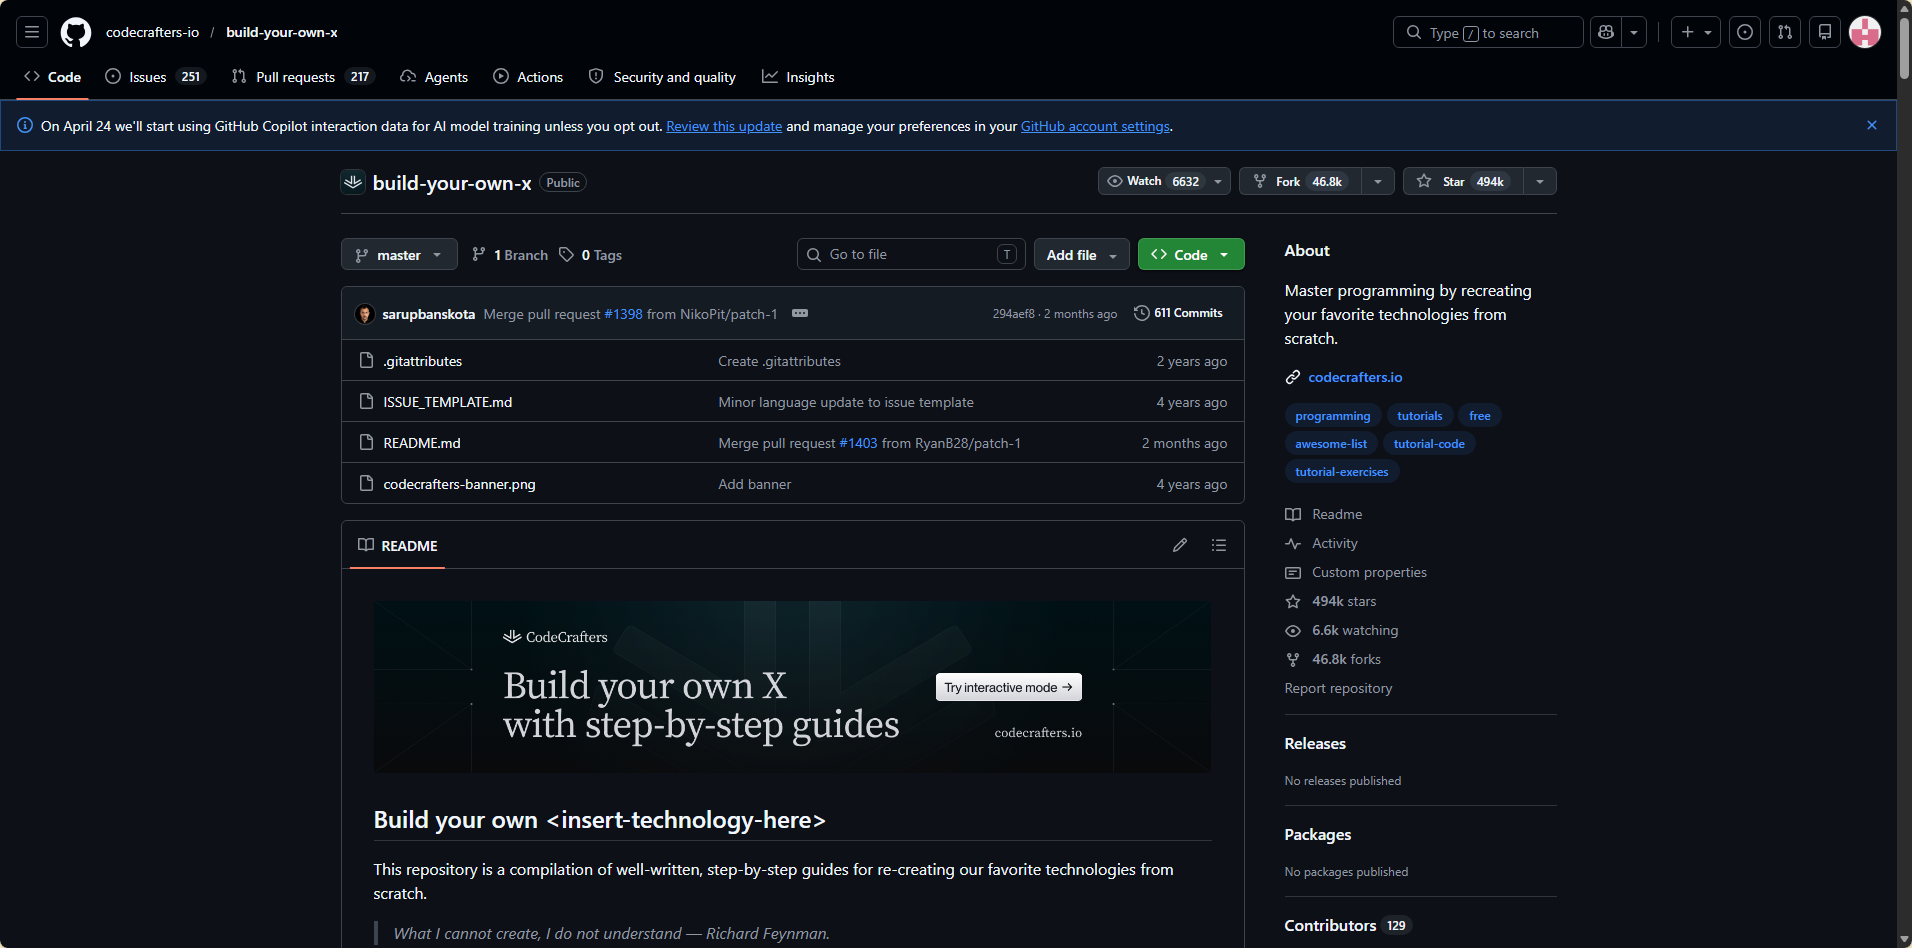
Task: Open the master branch dropdown
Action: pyautogui.click(x=399, y=255)
